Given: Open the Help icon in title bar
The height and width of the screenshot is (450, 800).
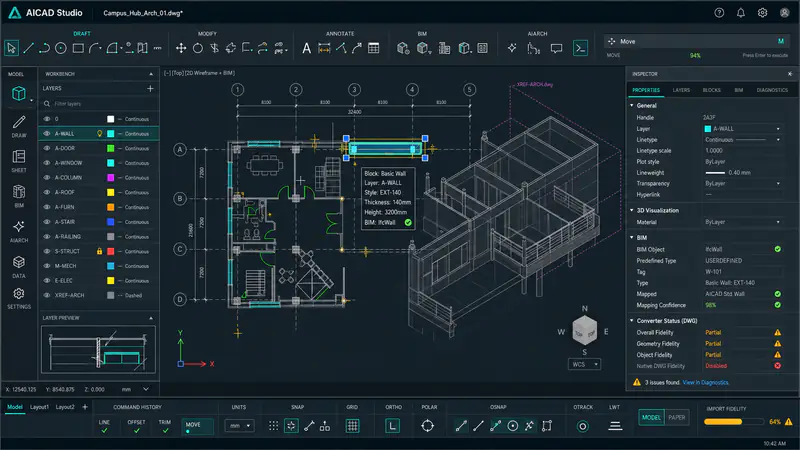Looking at the screenshot, I should (x=719, y=13).
